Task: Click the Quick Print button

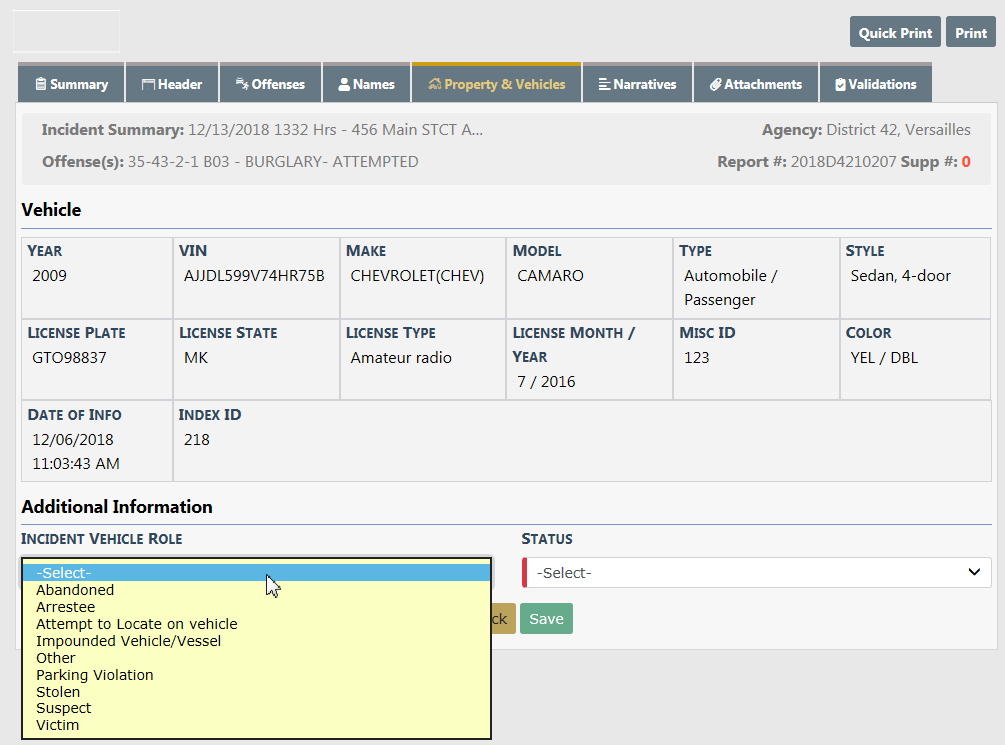Action: 895,33
